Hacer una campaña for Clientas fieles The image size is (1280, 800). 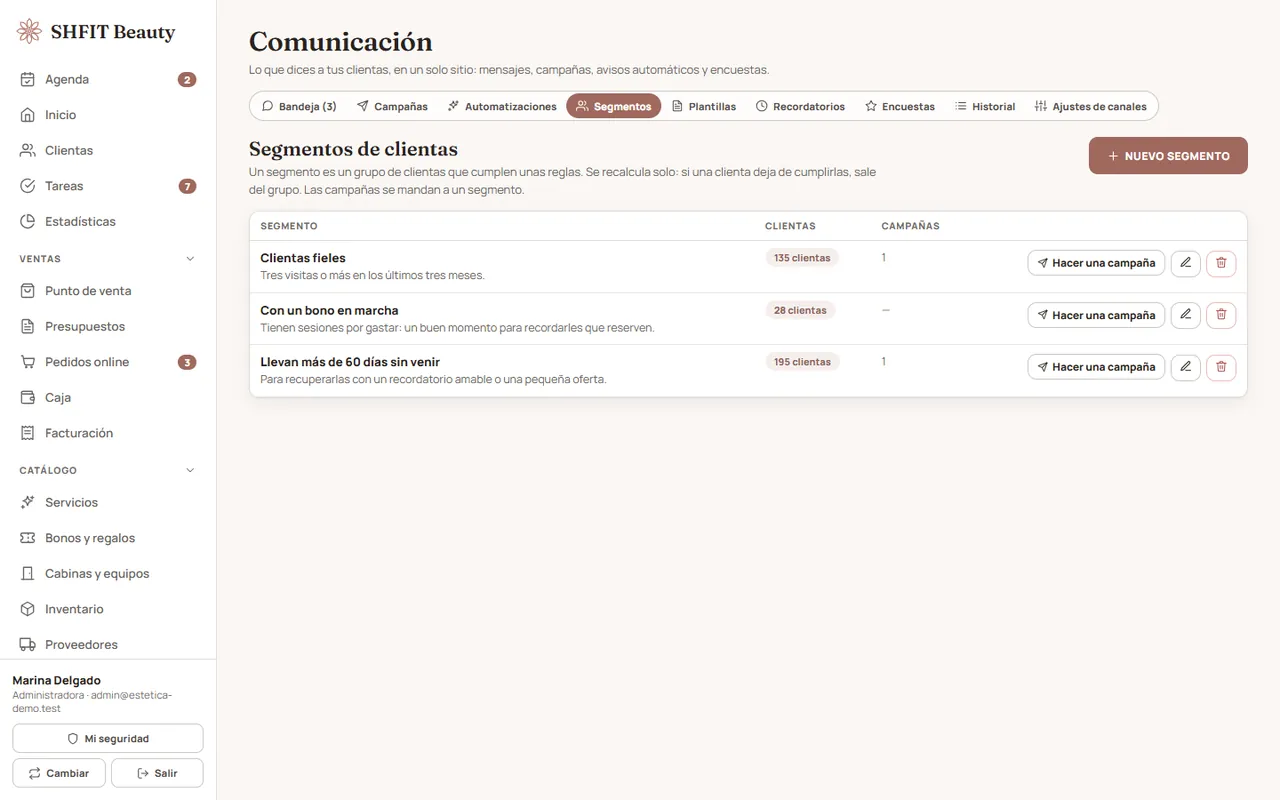point(1096,263)
